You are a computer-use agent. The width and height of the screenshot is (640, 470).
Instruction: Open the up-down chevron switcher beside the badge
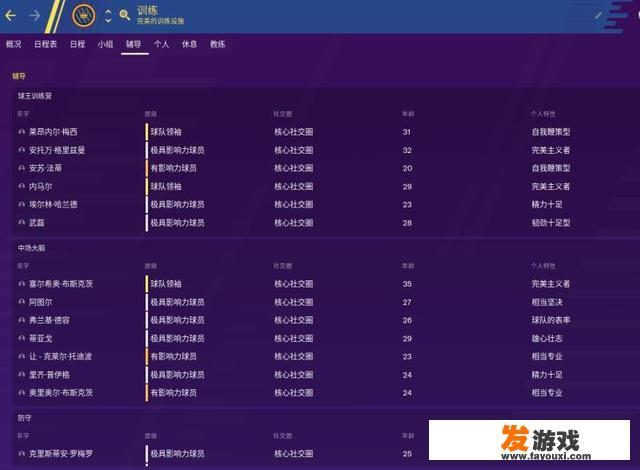[108, 16]
